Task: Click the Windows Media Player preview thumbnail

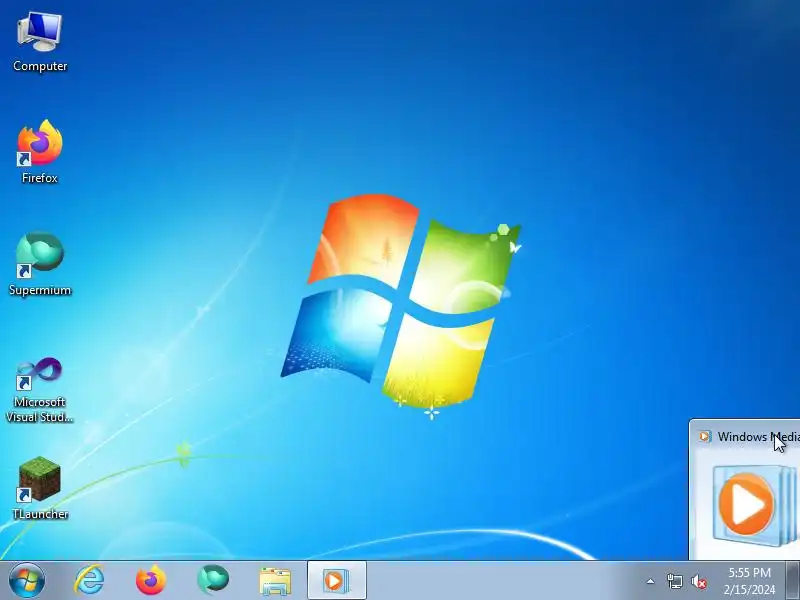Action: (x=755, y=505)
